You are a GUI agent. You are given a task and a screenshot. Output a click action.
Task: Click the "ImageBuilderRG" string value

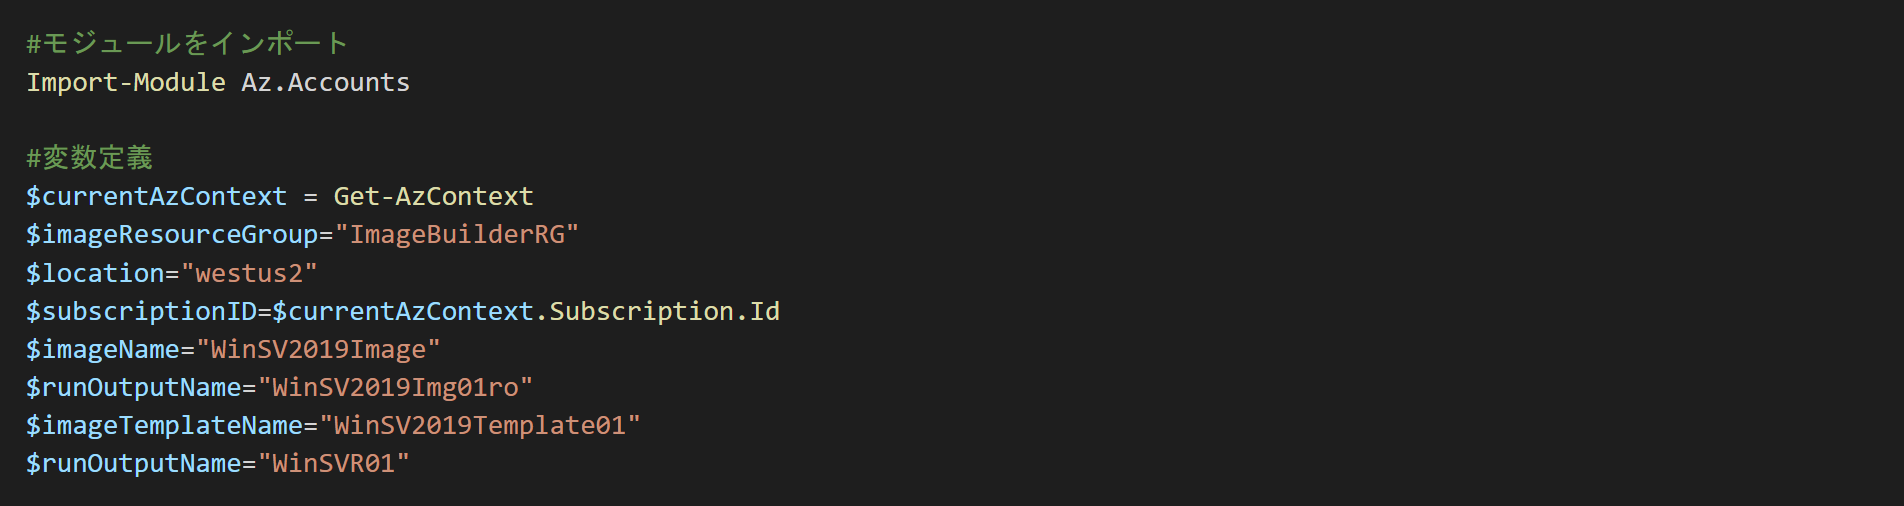457,234
